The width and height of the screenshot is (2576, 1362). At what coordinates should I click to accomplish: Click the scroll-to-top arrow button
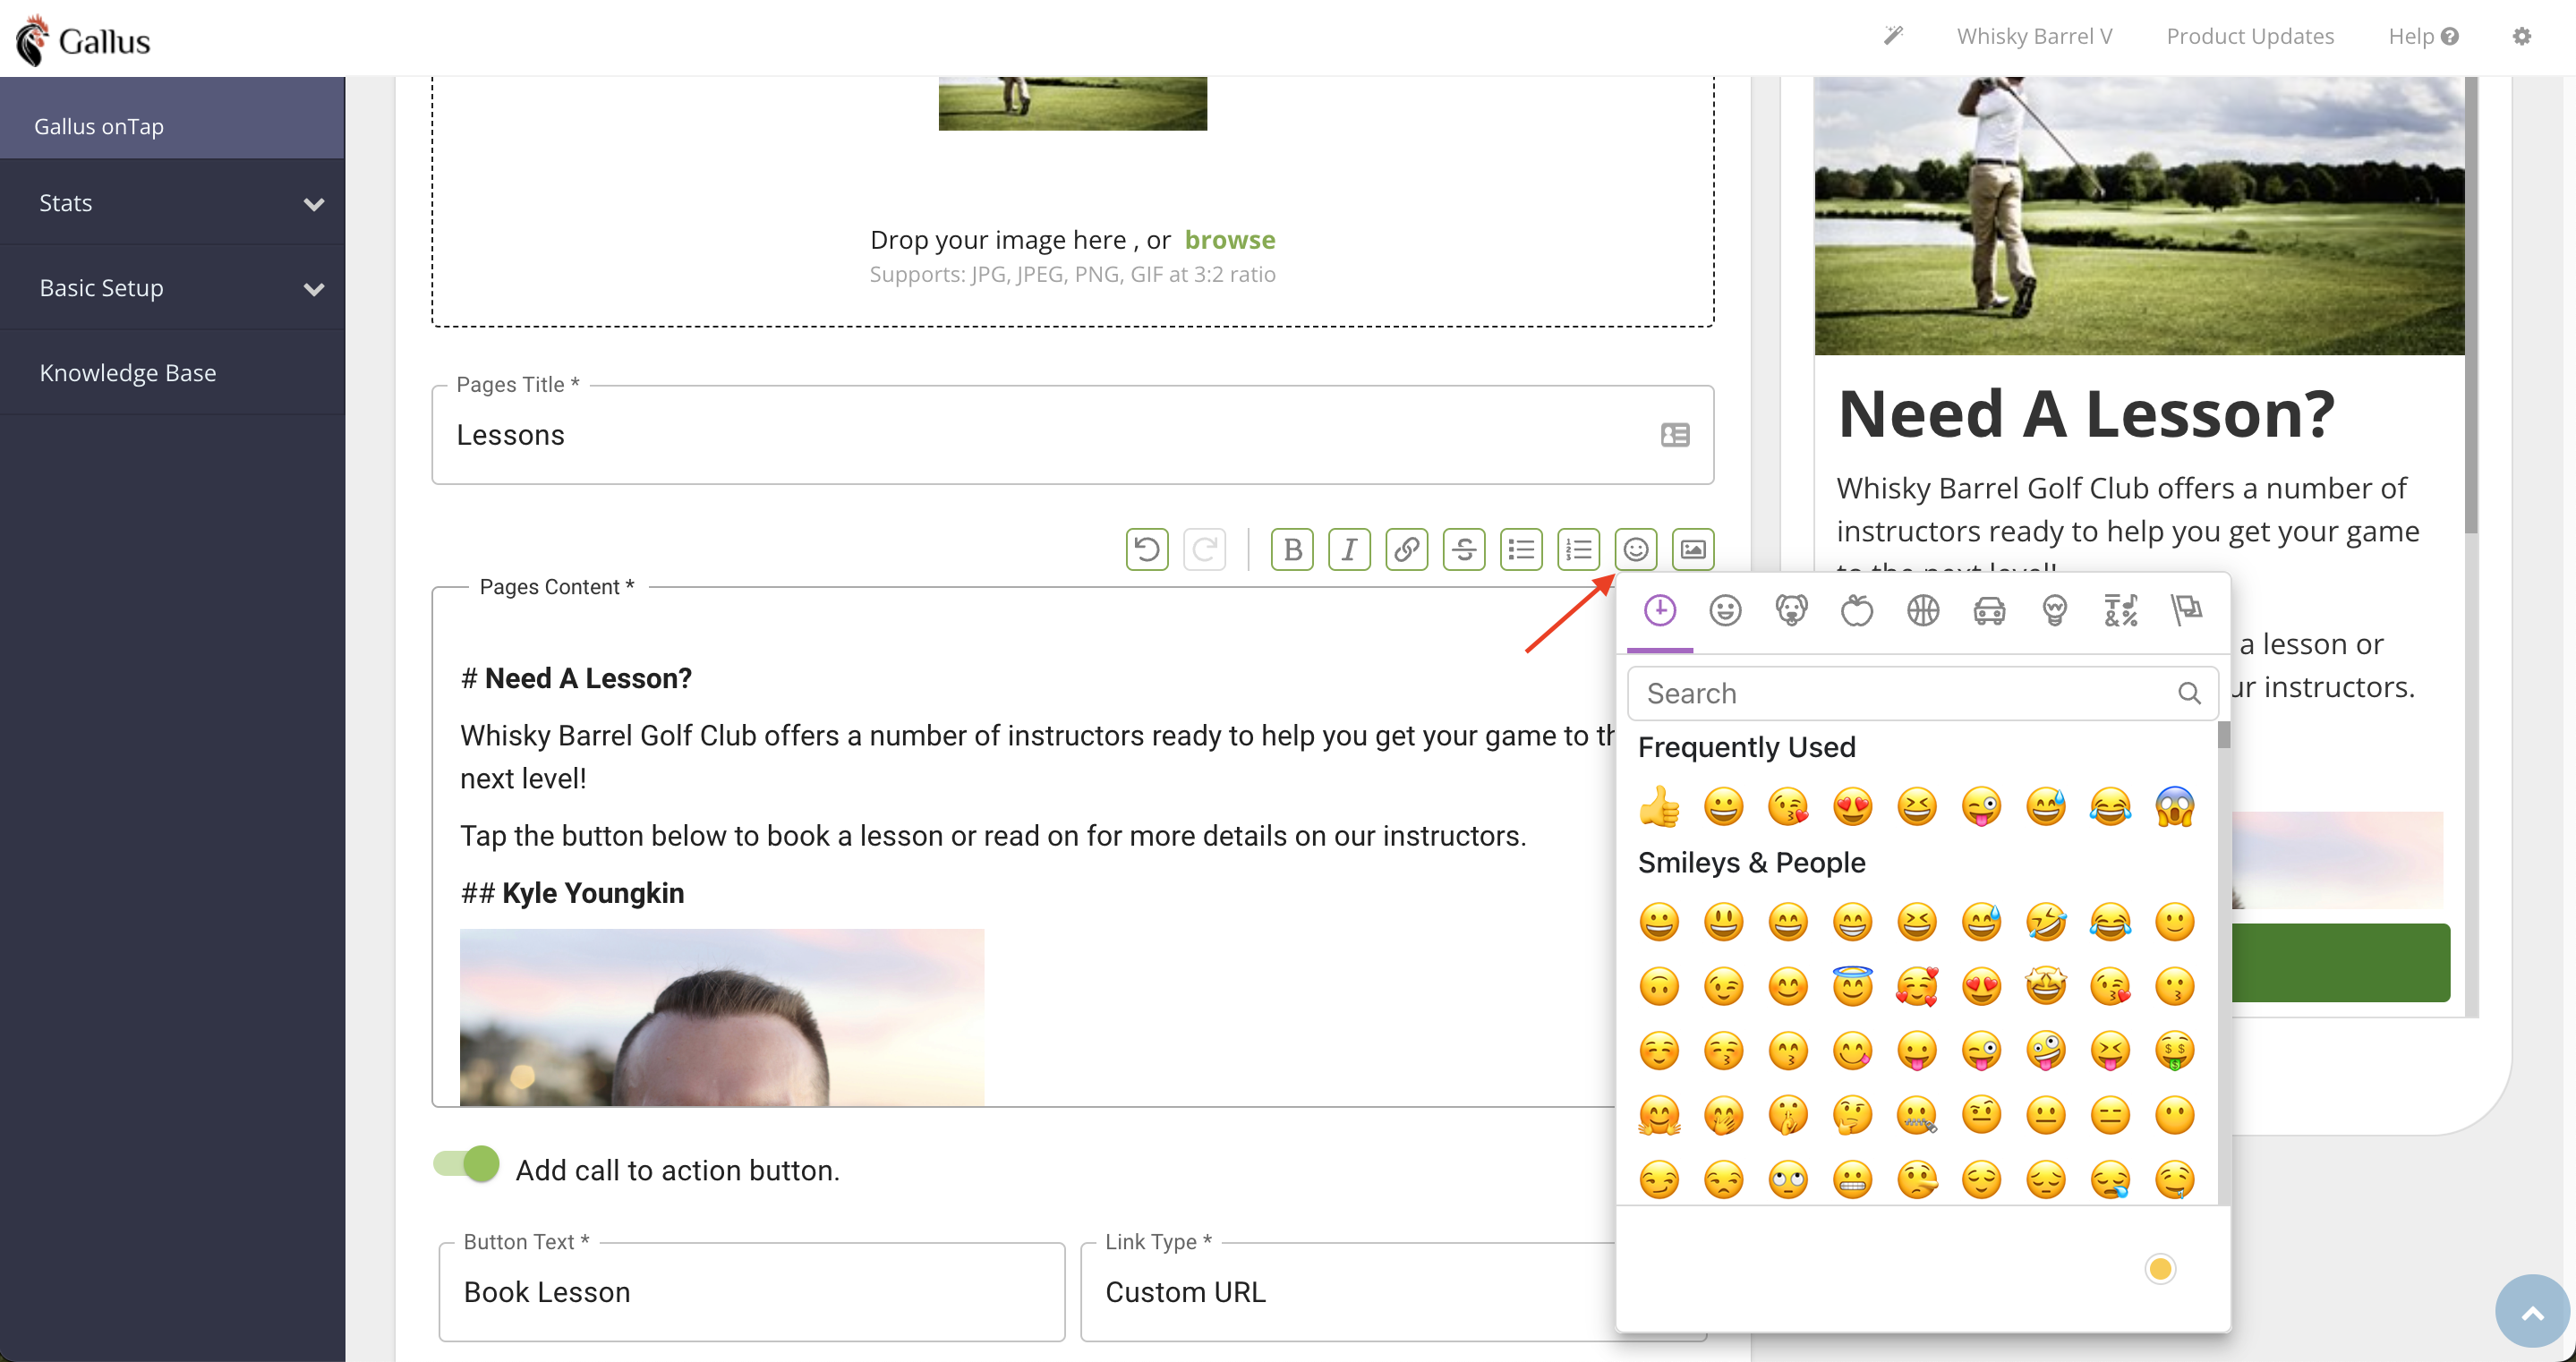click(2532, 1312)
